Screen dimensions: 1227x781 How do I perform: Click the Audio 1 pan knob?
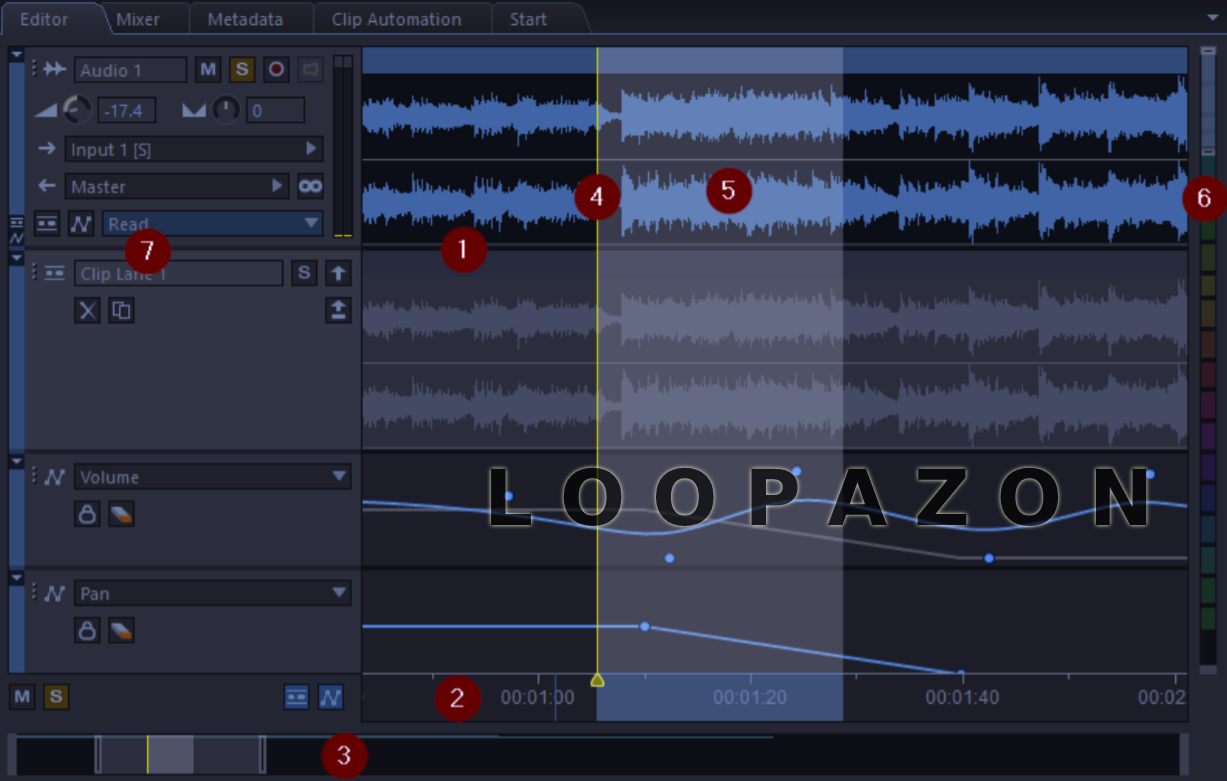pos(226,109)
